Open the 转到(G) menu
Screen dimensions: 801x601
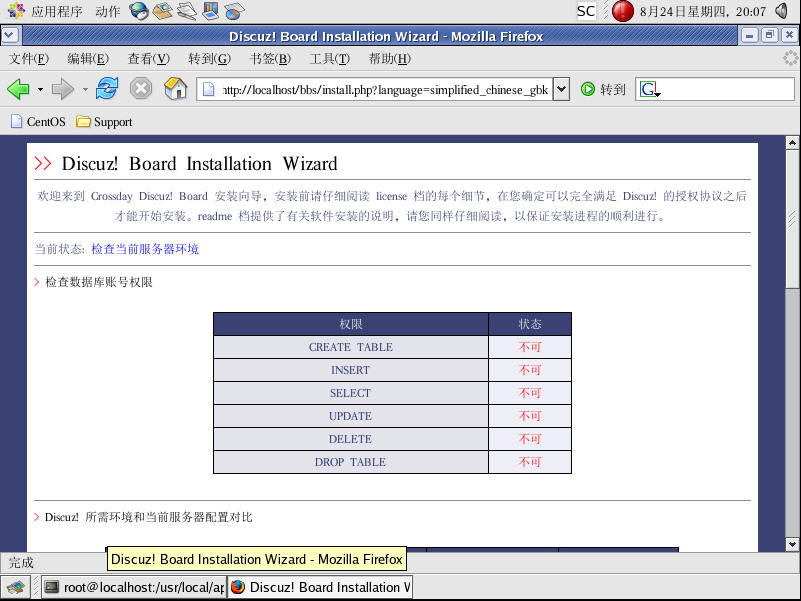pos(209,59)
